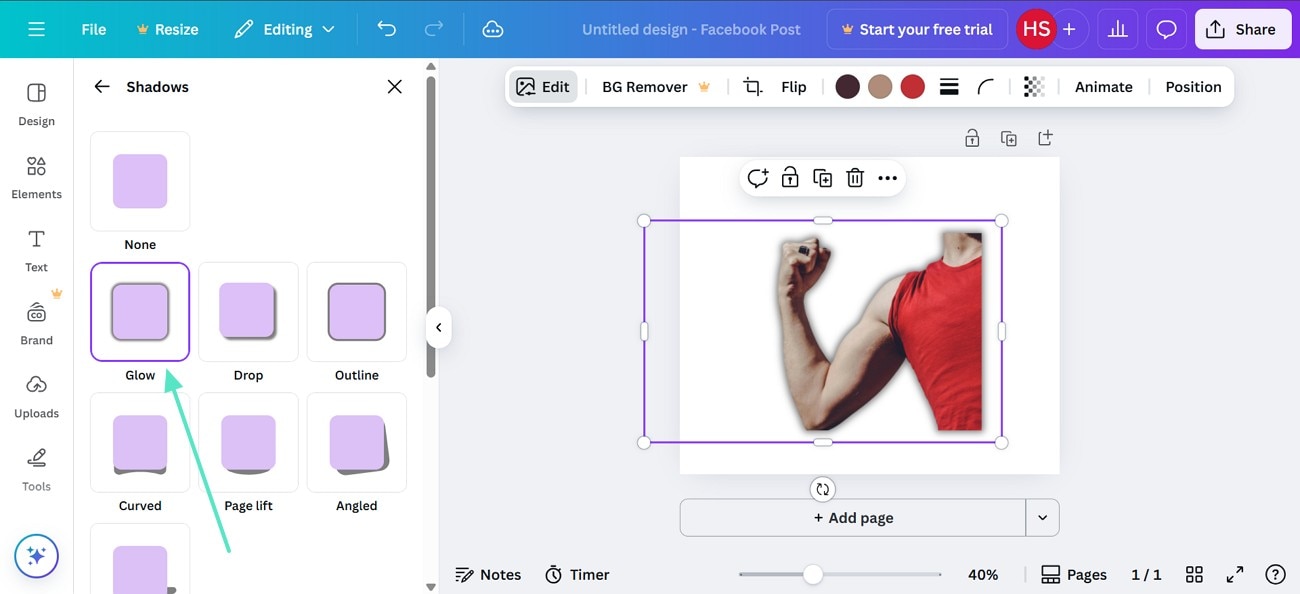Launch Canva AI from the sparkle icon
1300x594 pixels.
click(36, 556)
